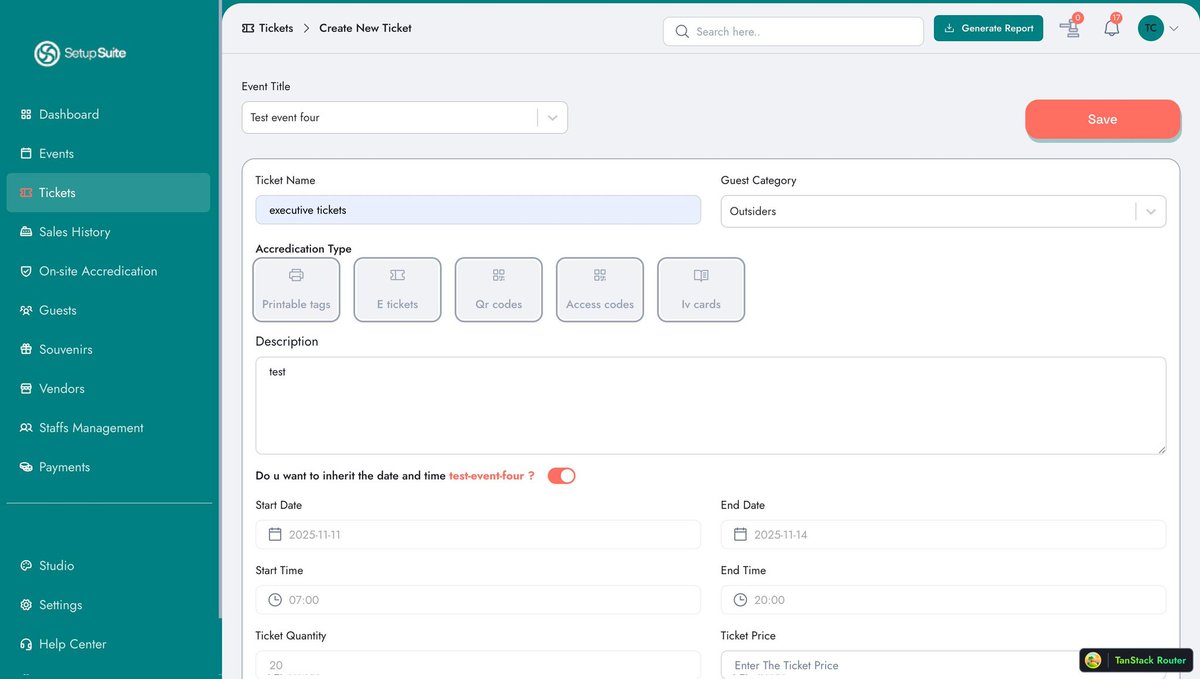Viewport: 1200px width, 679px height.
Task: Go to Dashboard in the sidebar
Action: (x=108, y=115)
